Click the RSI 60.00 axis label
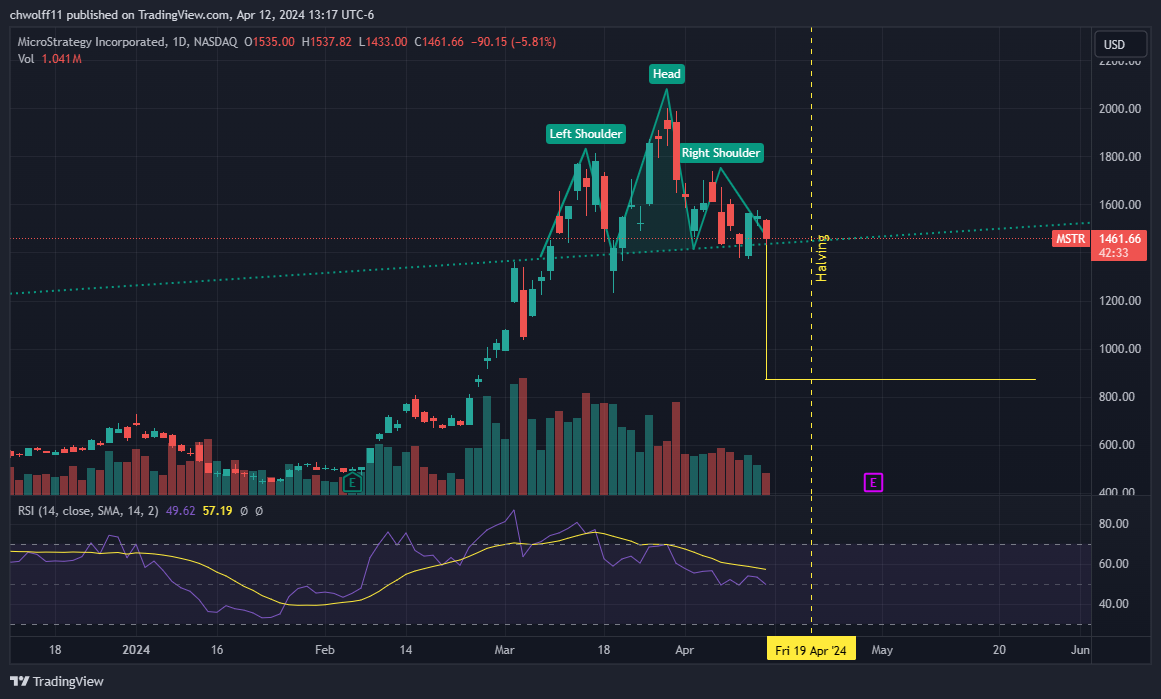This screenshot has width=1161, height=699. tap(1114, 563)
